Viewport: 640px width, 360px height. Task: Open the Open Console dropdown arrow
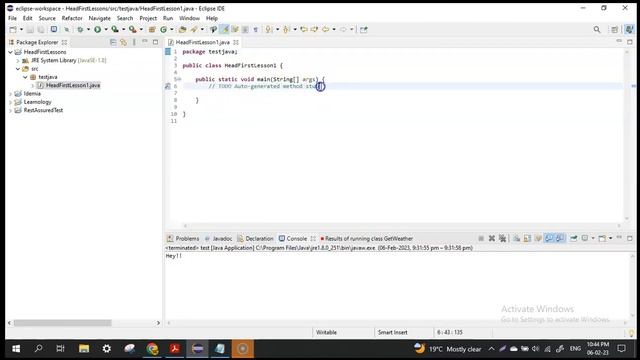click(611, 238)
